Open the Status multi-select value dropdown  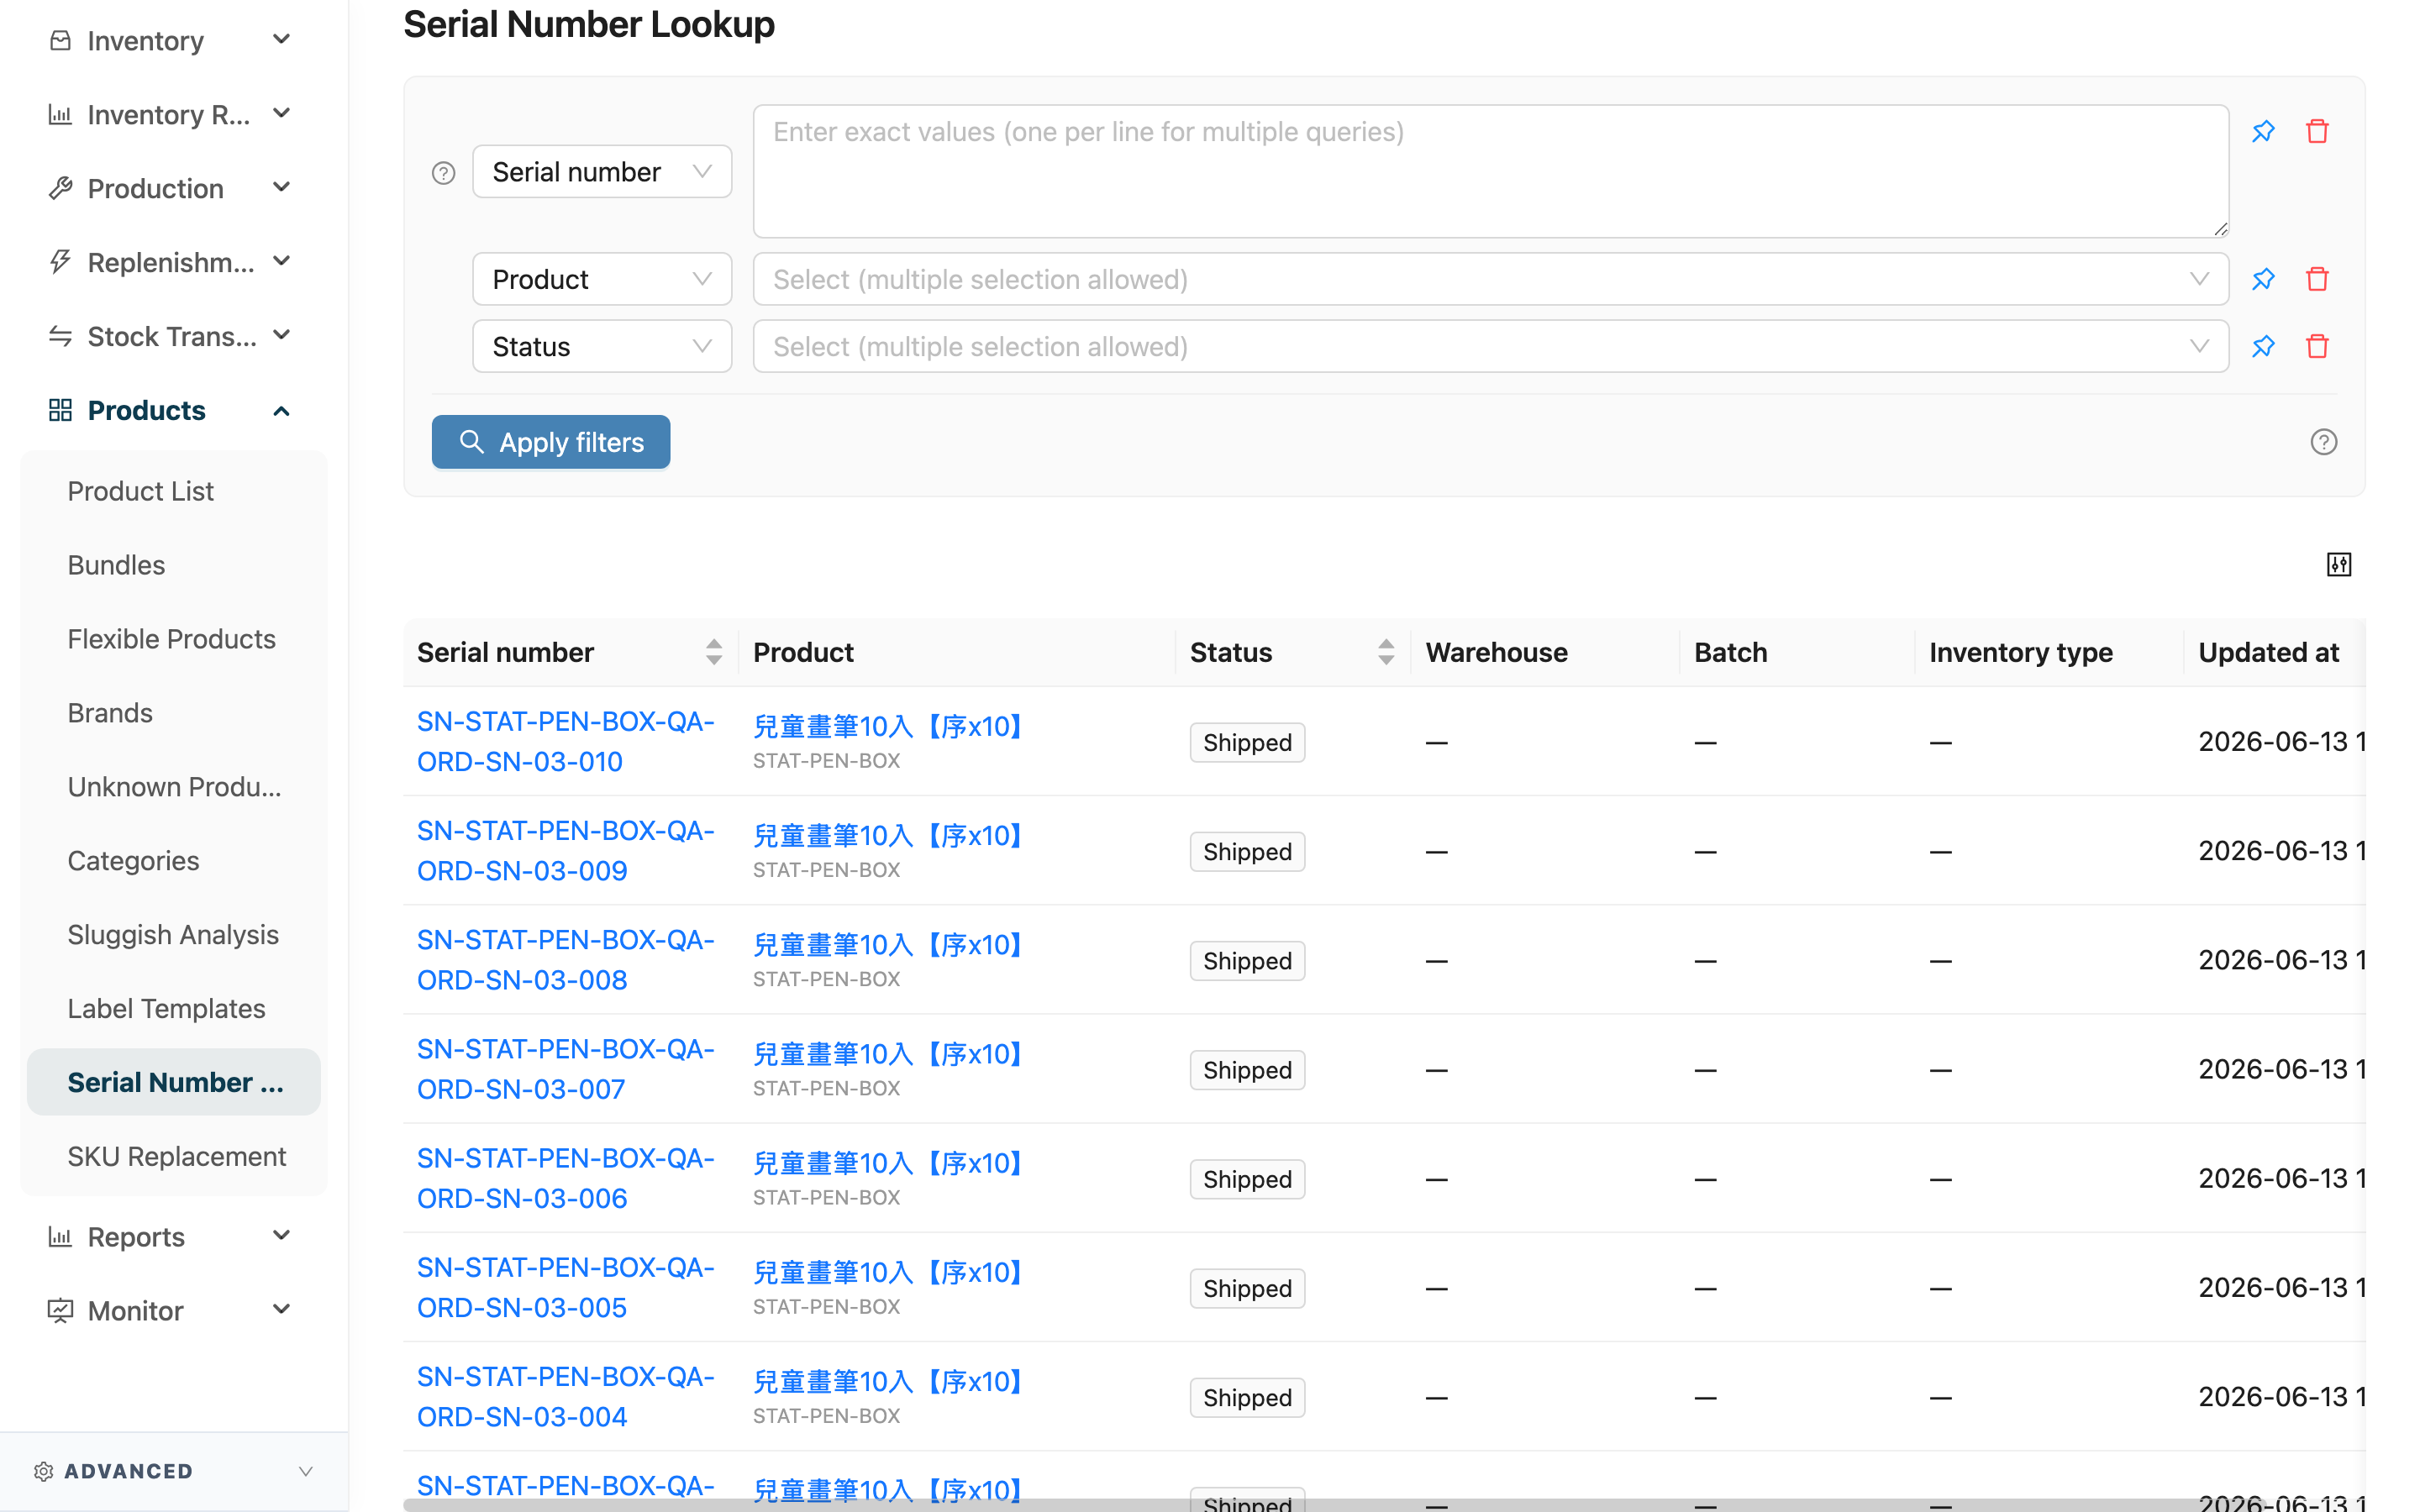pos(1491,346)
